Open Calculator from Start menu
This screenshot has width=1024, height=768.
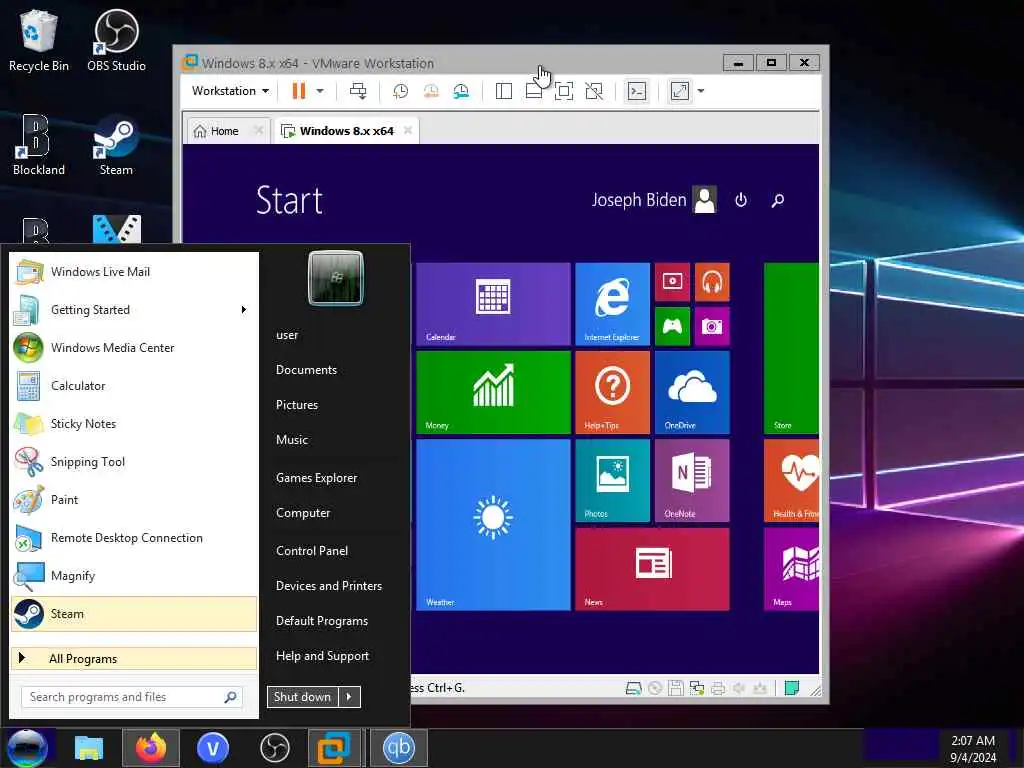(134, 385)
